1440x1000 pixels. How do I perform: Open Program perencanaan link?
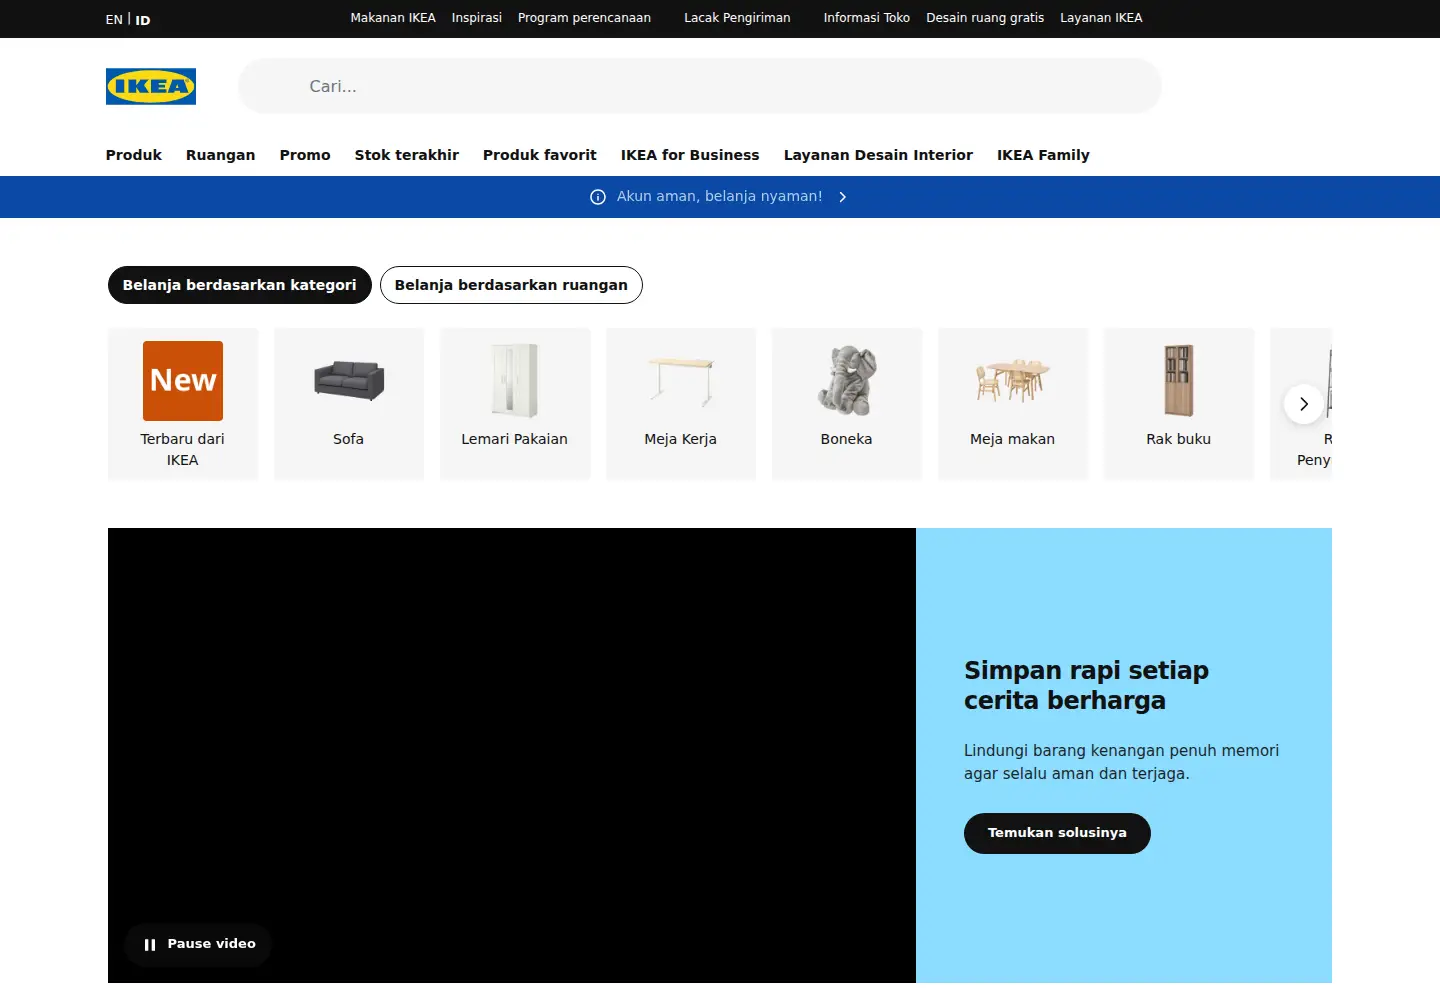click(x=584, y=18)
